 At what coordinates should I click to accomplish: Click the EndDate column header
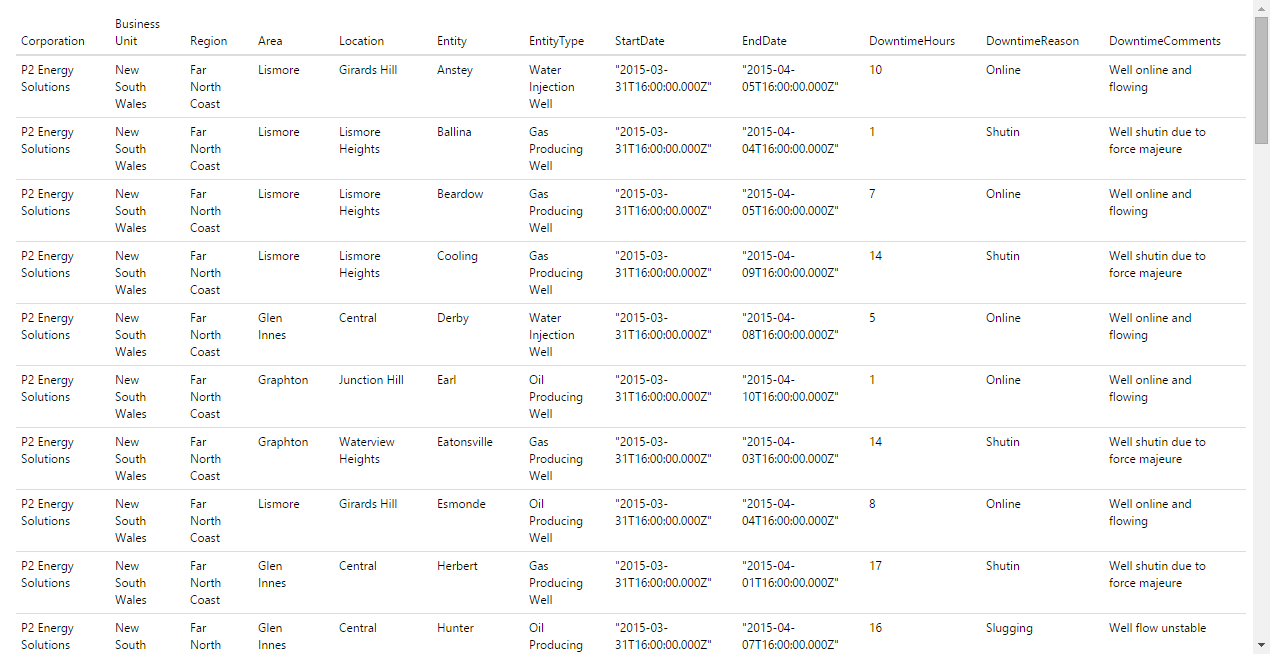[764, 41]
